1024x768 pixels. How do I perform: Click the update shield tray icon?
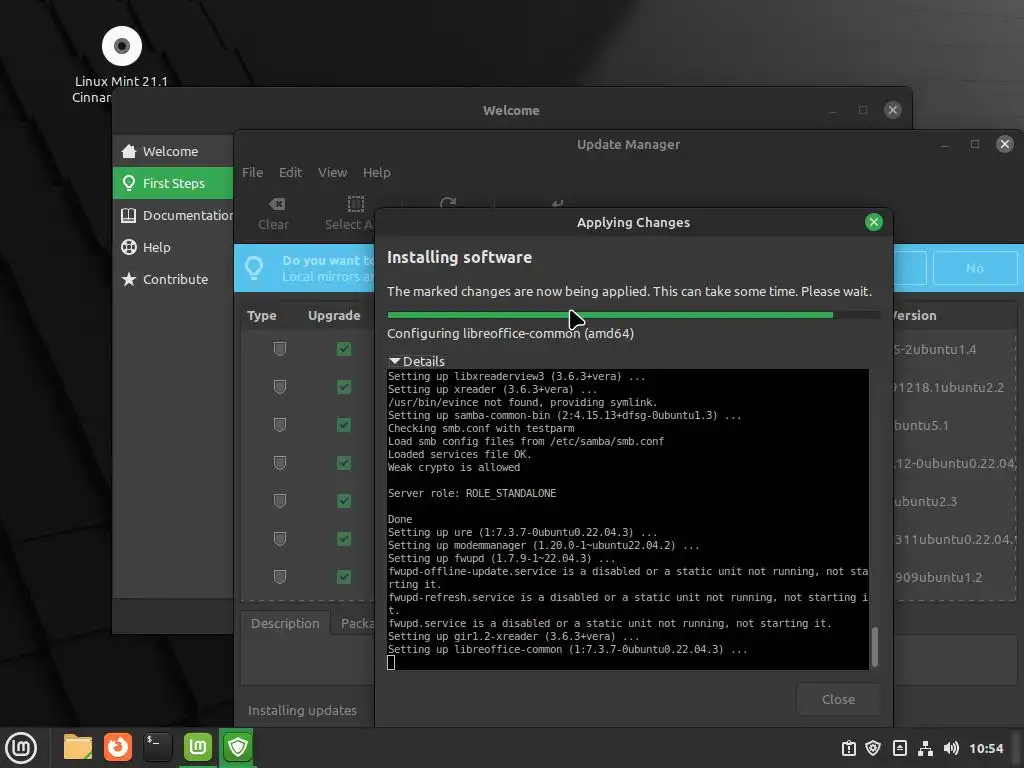point(873,748)
